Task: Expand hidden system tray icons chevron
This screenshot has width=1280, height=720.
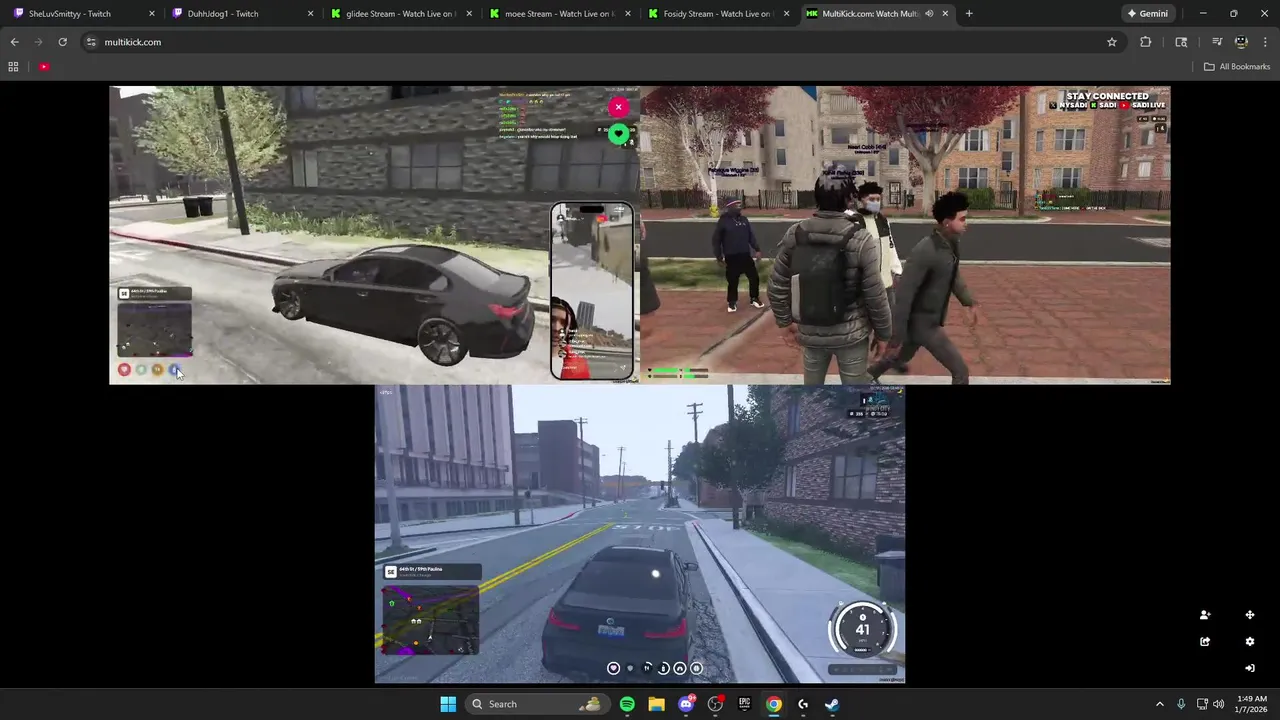Action: [x=1160, y=704]
